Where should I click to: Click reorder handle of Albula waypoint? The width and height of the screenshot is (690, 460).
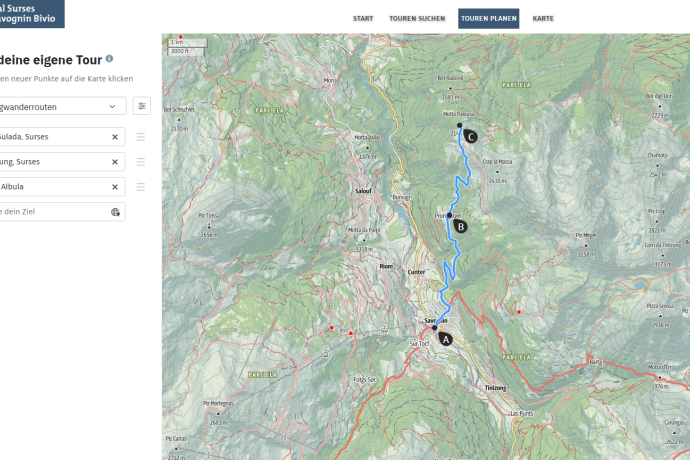pos(141,186)
